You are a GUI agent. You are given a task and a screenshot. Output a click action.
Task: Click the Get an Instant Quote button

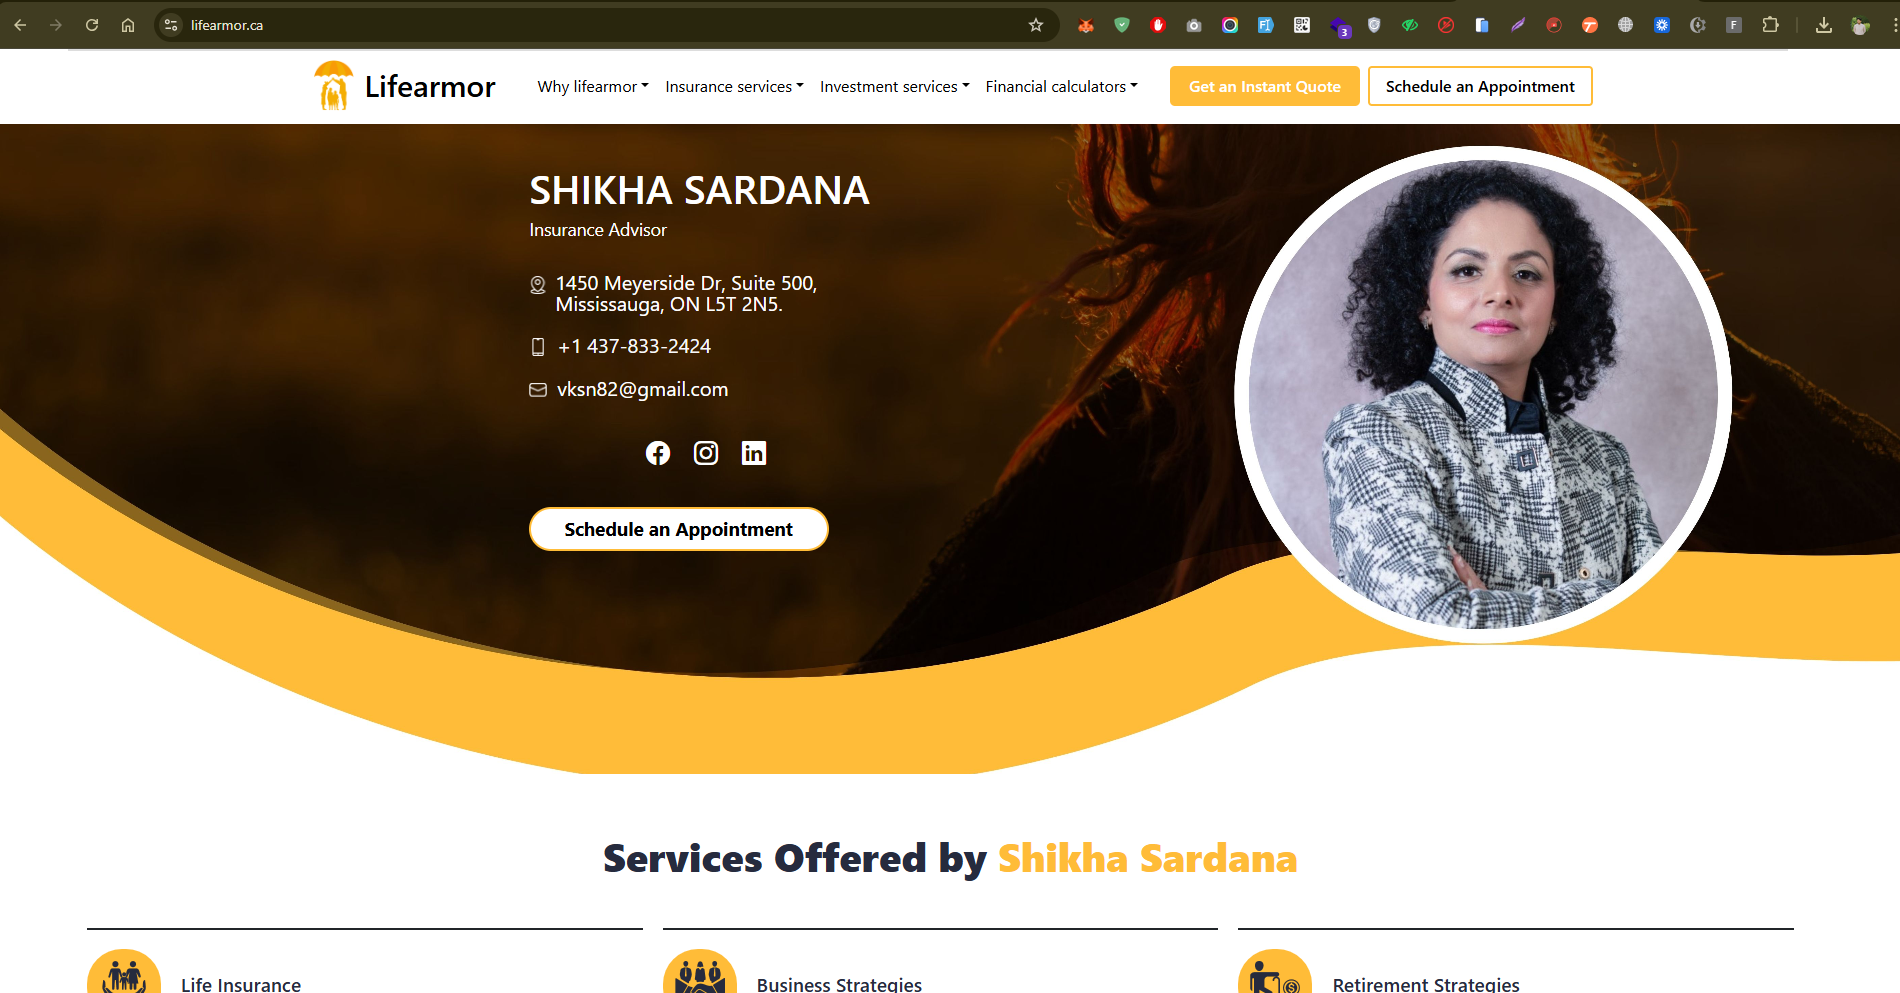[1264, 86]
